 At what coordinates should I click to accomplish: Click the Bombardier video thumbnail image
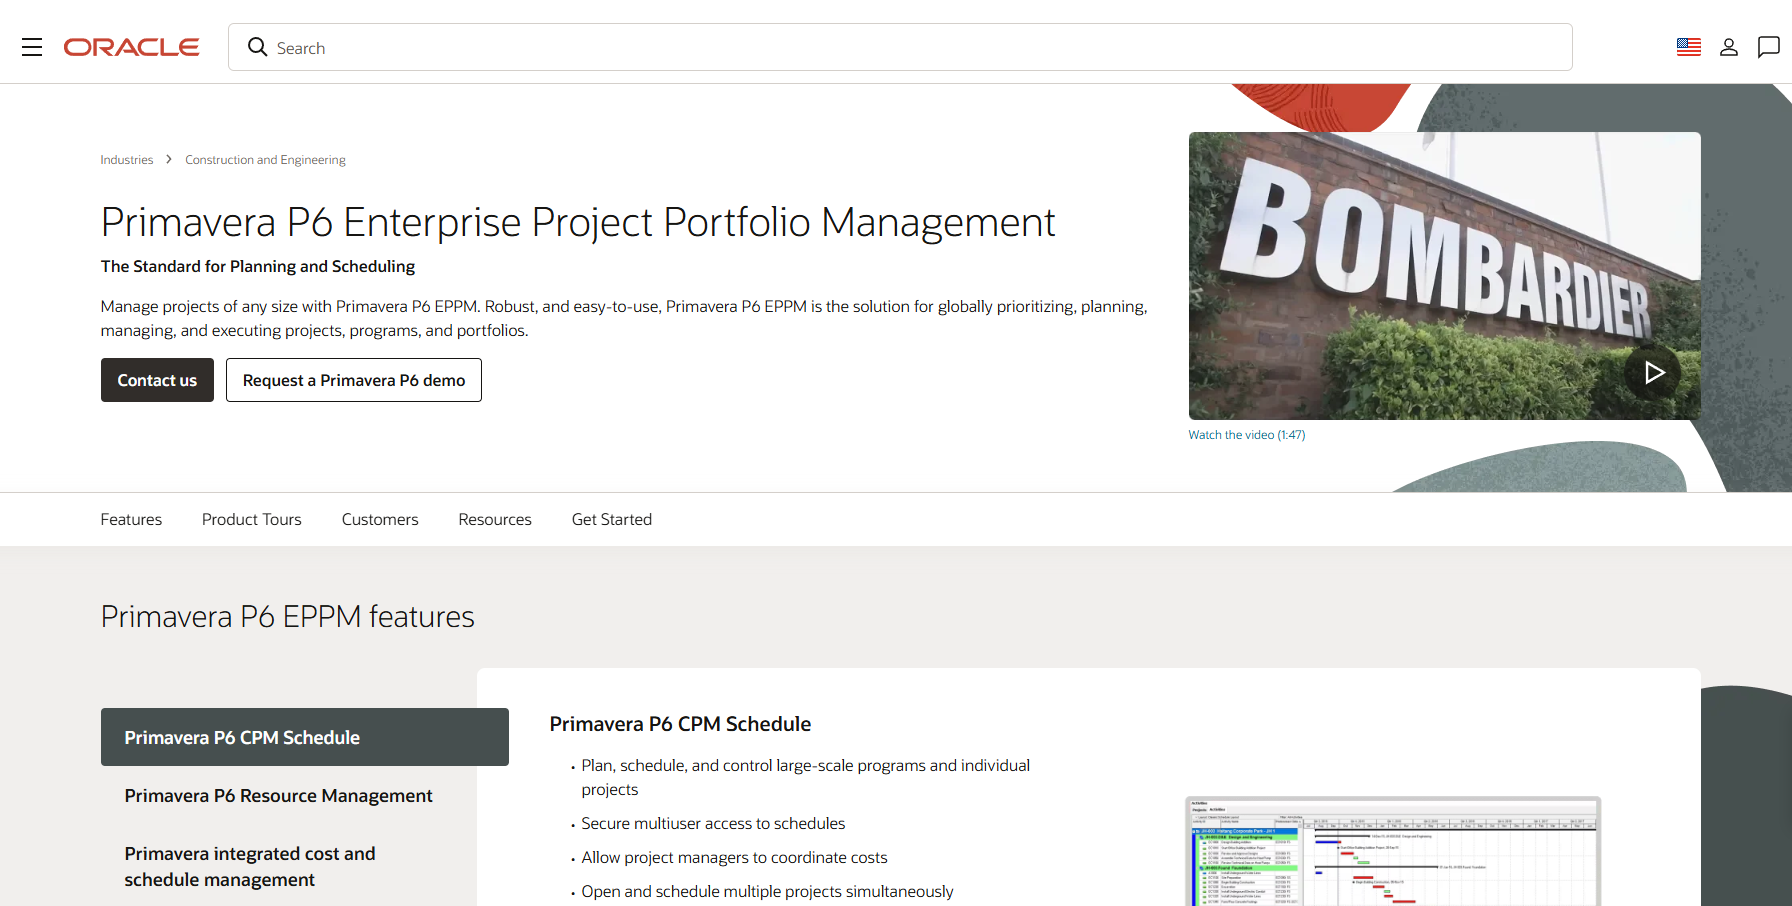click(1444, 276)
